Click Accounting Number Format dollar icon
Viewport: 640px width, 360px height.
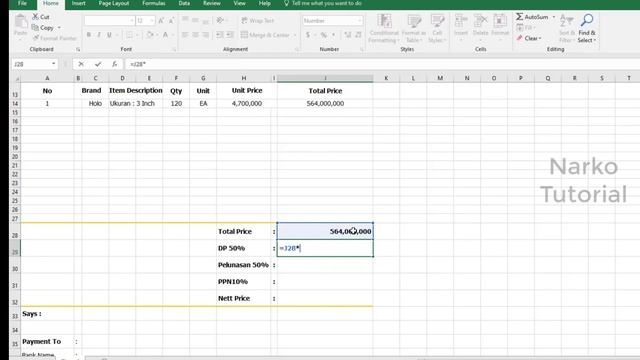point(308,35)
